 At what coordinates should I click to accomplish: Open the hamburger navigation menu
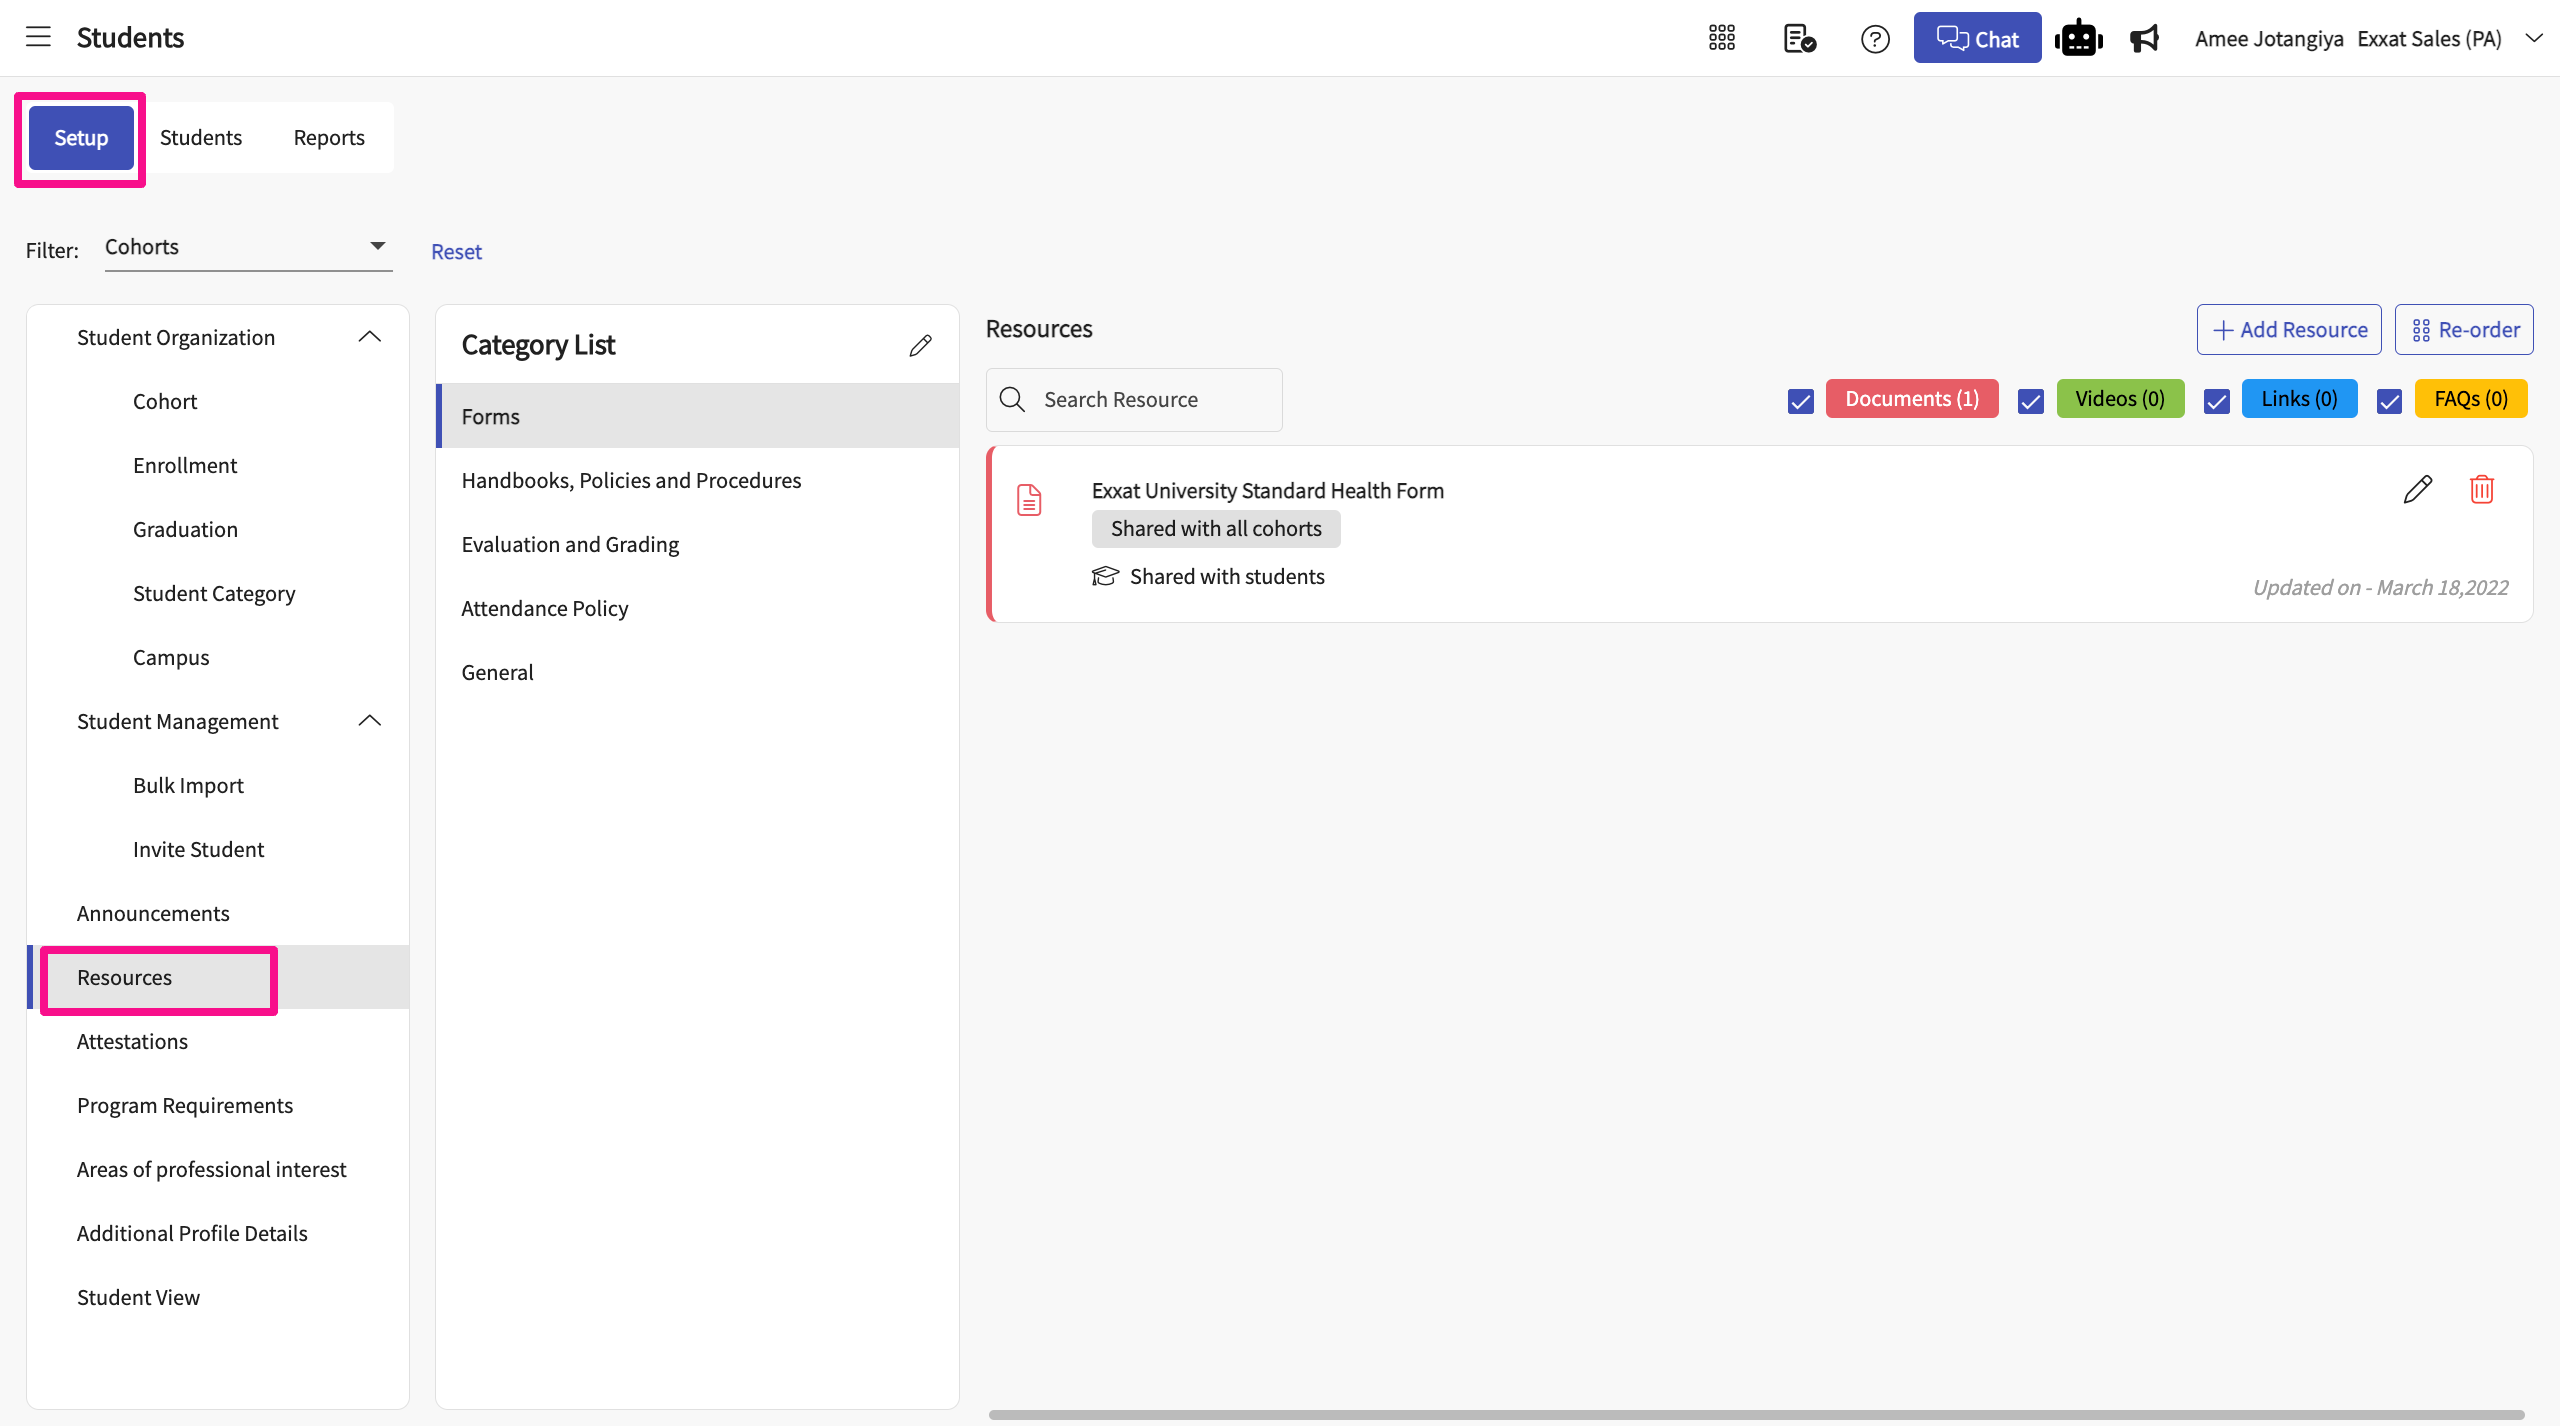point(38,38)
